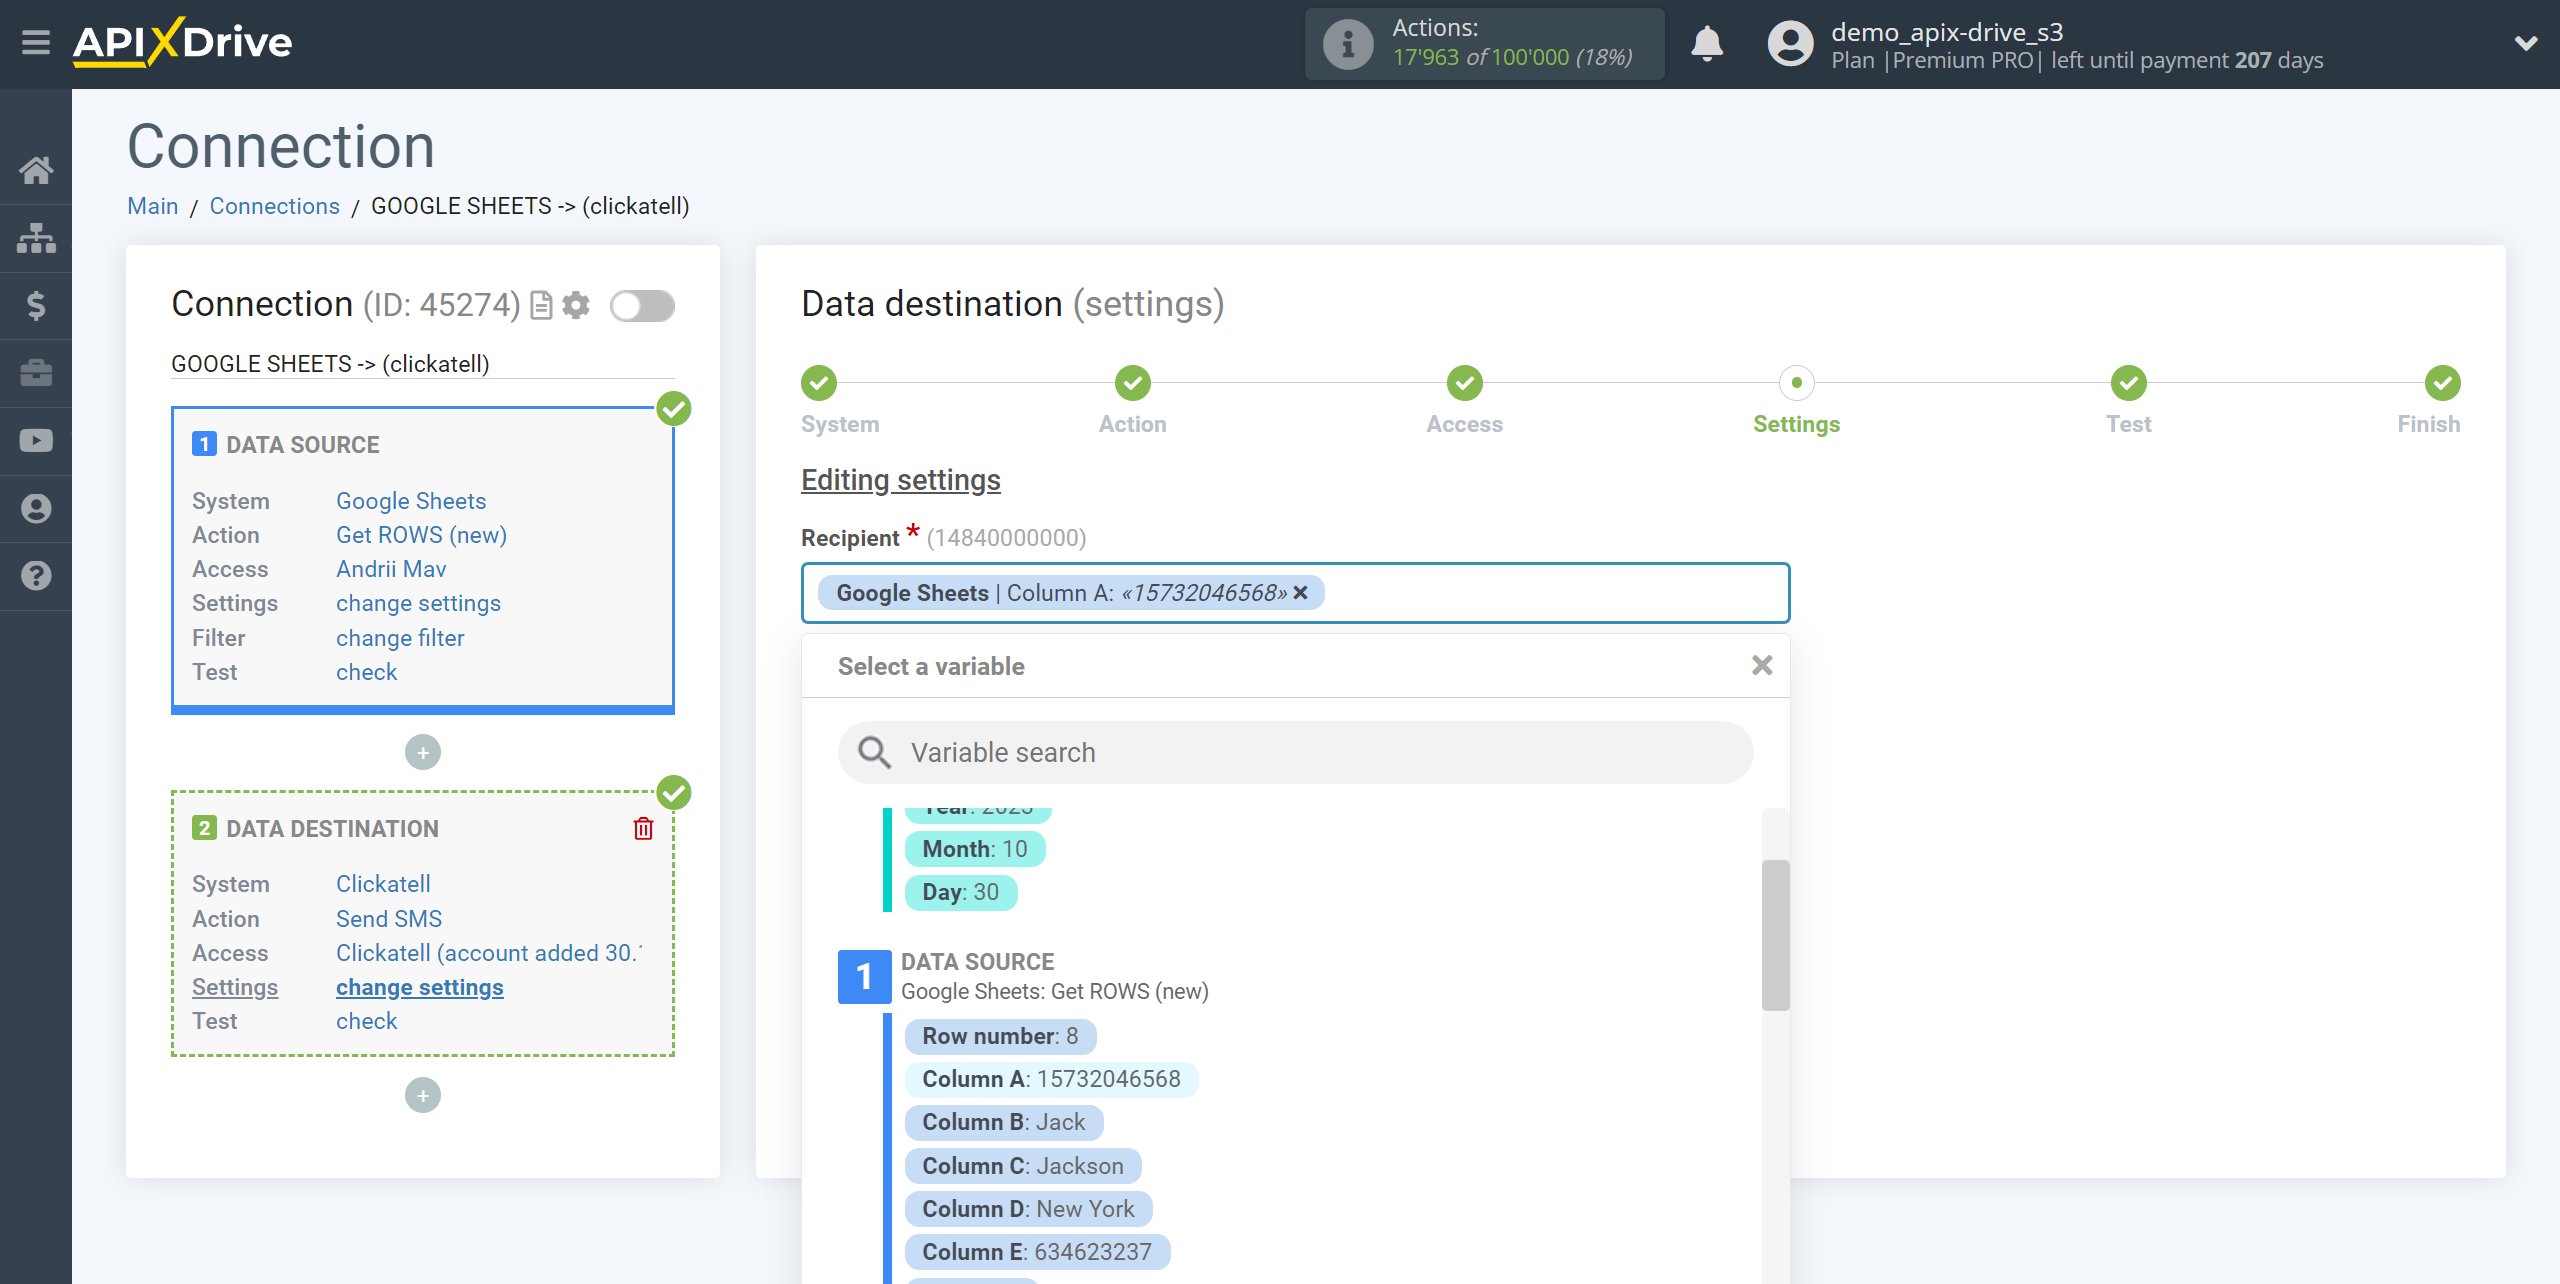Click the variable list scrollbar thumb

(1775, 935)
